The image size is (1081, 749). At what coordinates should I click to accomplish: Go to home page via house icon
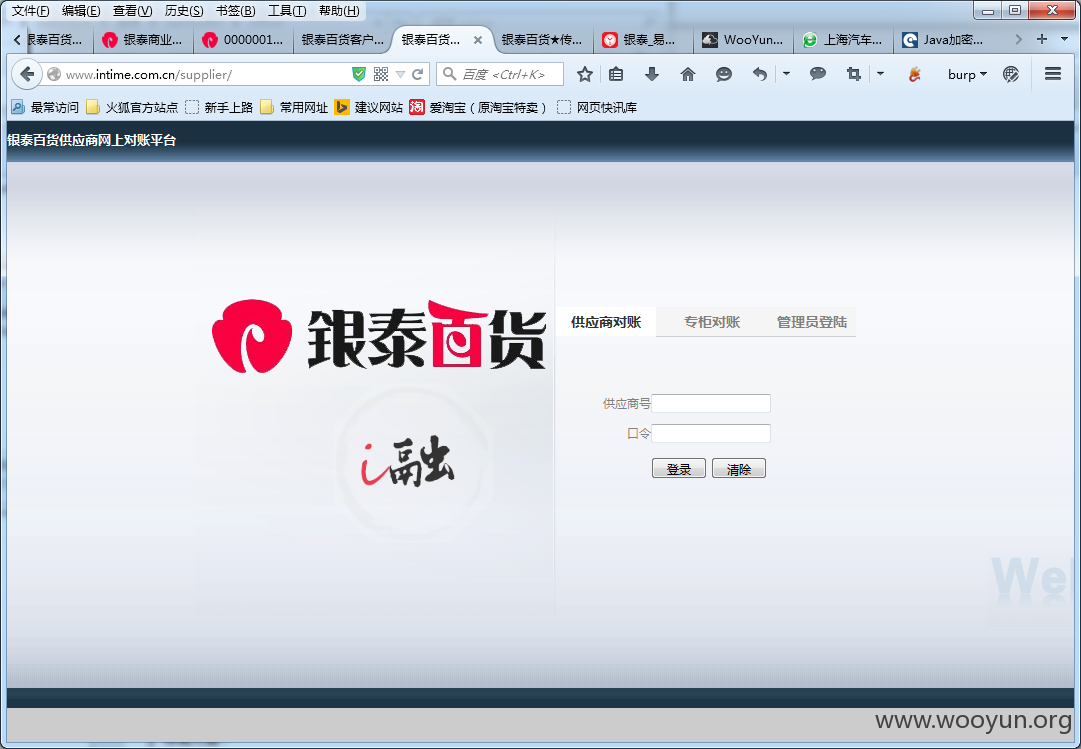pos(687,74)
